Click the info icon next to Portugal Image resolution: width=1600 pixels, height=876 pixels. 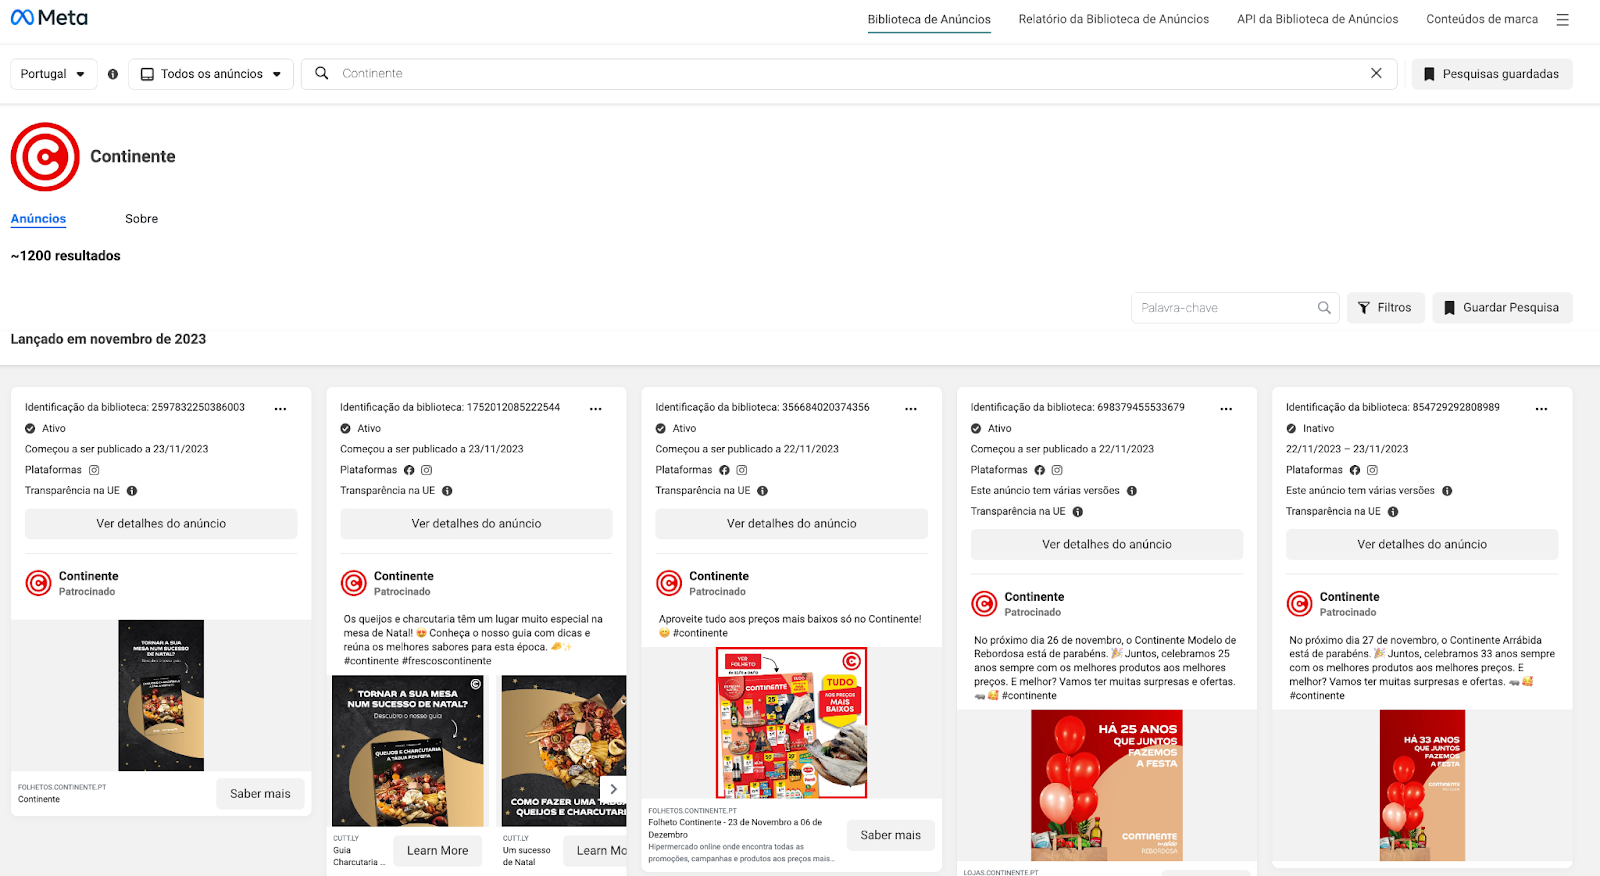(x=113, y=74)
